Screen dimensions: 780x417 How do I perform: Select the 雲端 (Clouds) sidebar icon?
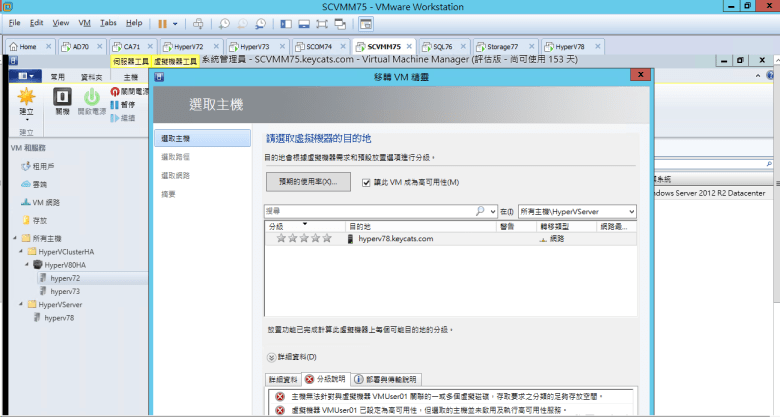click(x=25, y=184)
